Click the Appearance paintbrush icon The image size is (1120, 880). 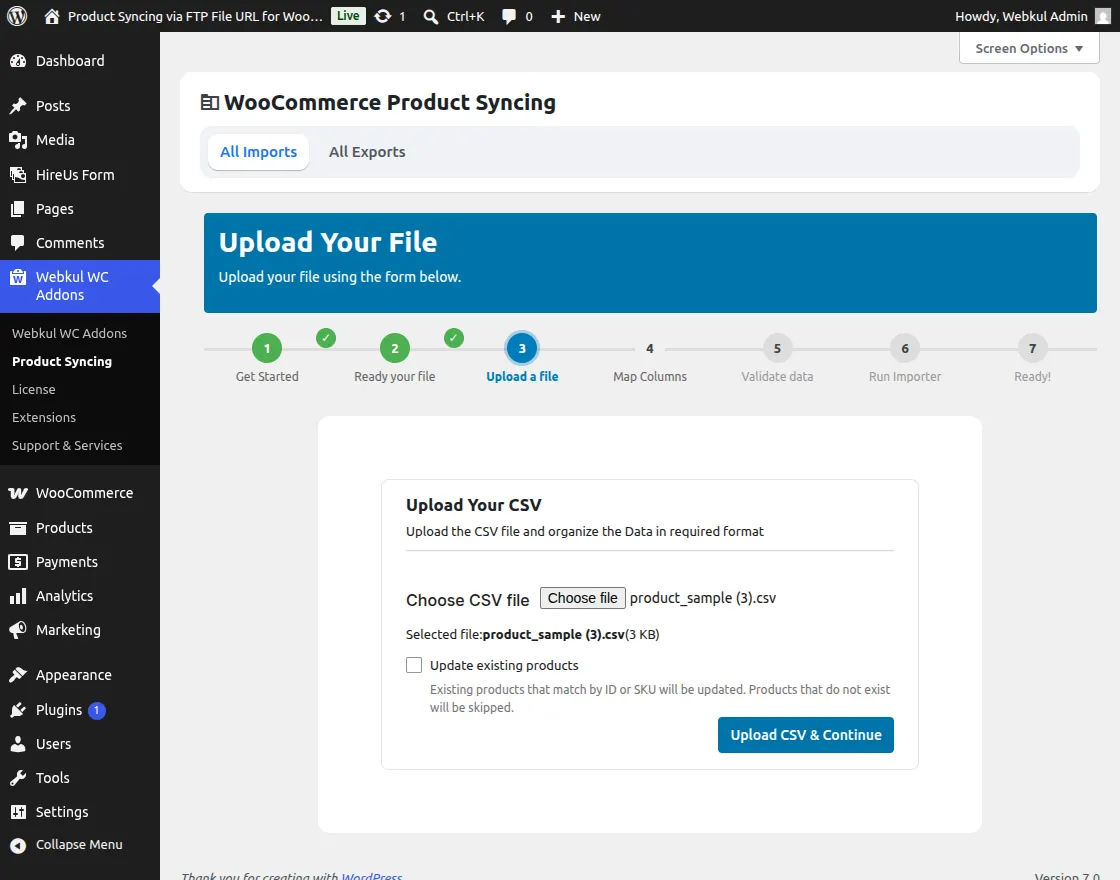tap(18, 675)
